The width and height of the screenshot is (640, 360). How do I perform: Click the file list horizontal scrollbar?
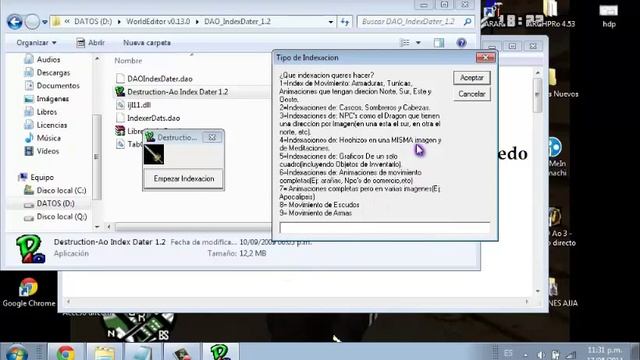click(x=192, y=227)
